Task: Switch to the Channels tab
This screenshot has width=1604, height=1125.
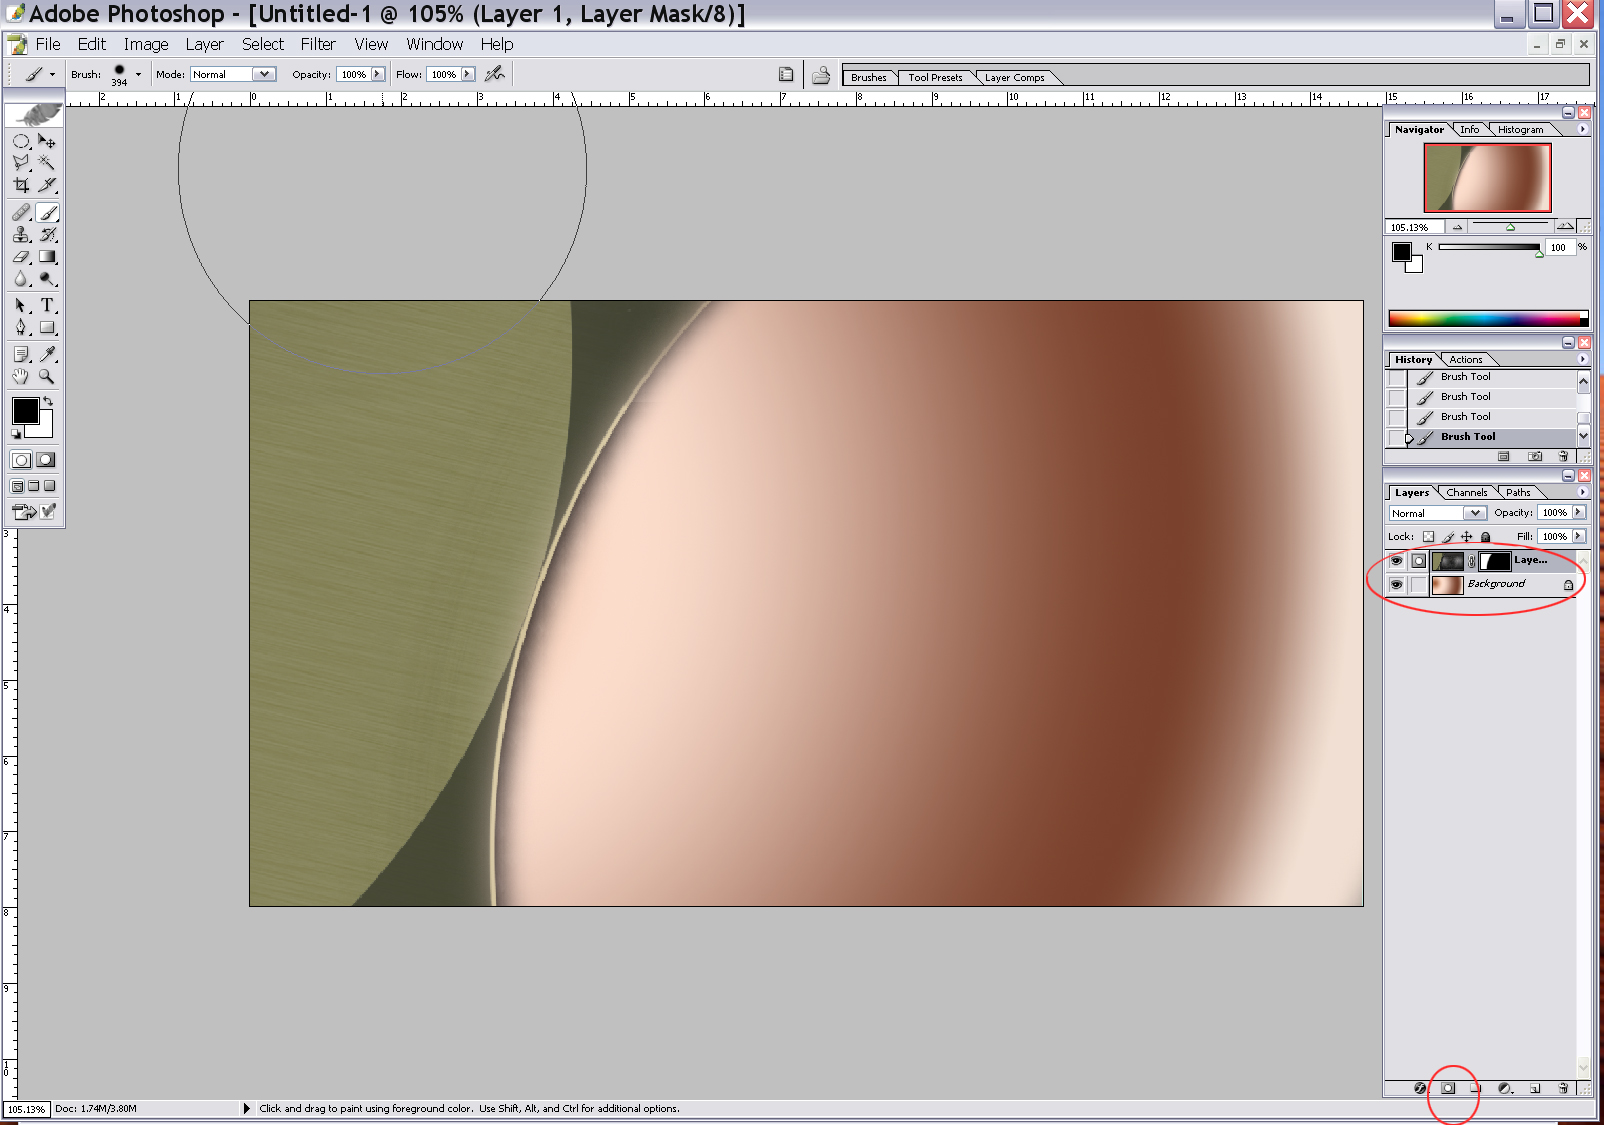Action: pos(1466,492)
